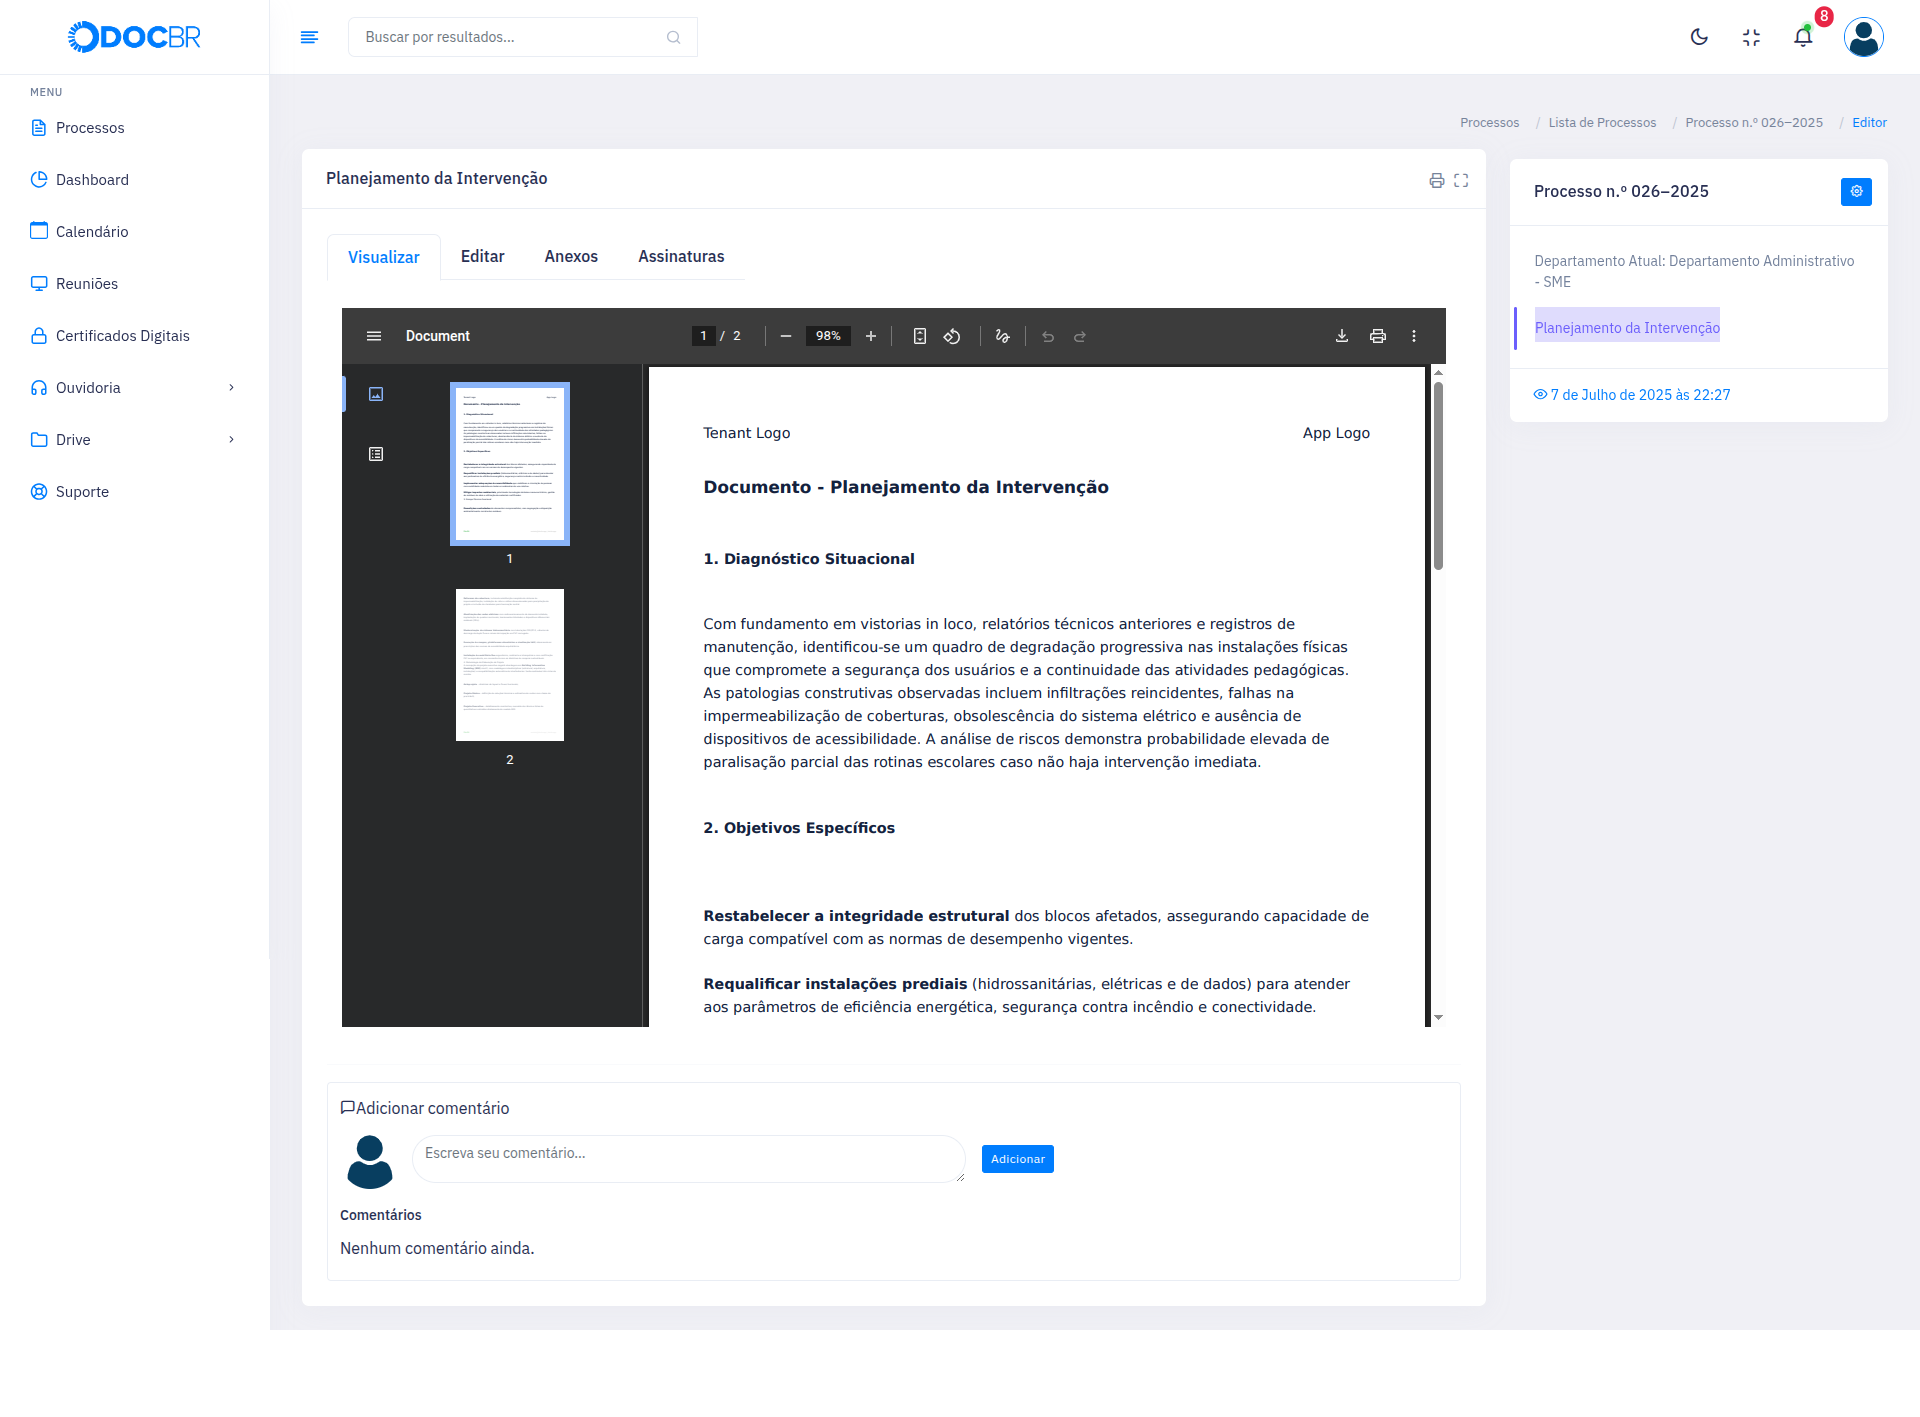This screenshot has width=1920, height=1417.
Task: Show document outline view in sidebar
Action: point(376,454)
